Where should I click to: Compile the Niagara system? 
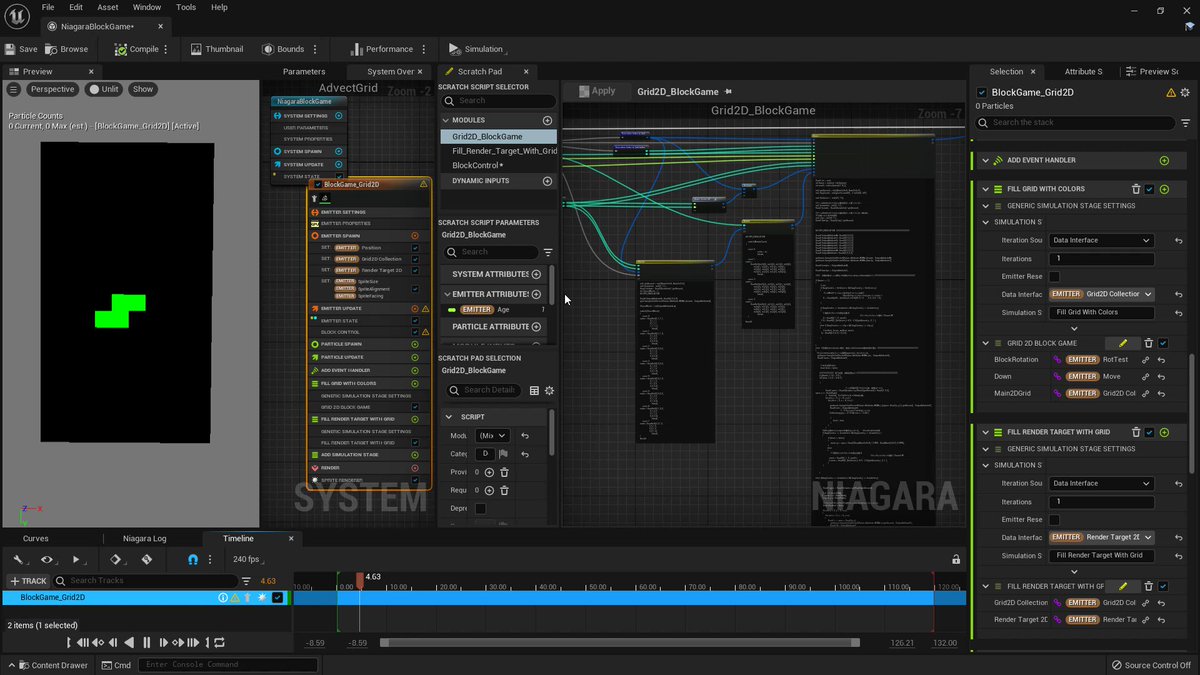tap(136, 49)
